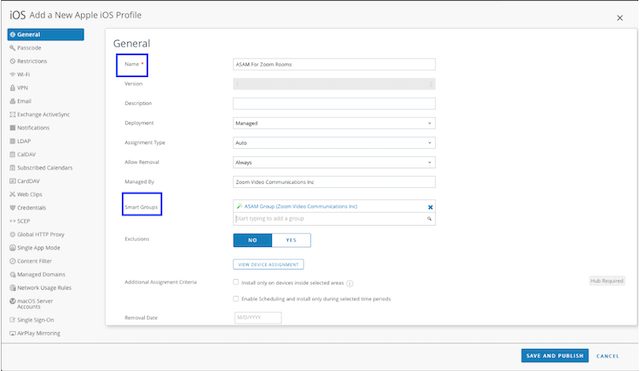640x371 pixels.
Task: Click the AirPlay Mirroring icon
Action: tap(12, 333)
